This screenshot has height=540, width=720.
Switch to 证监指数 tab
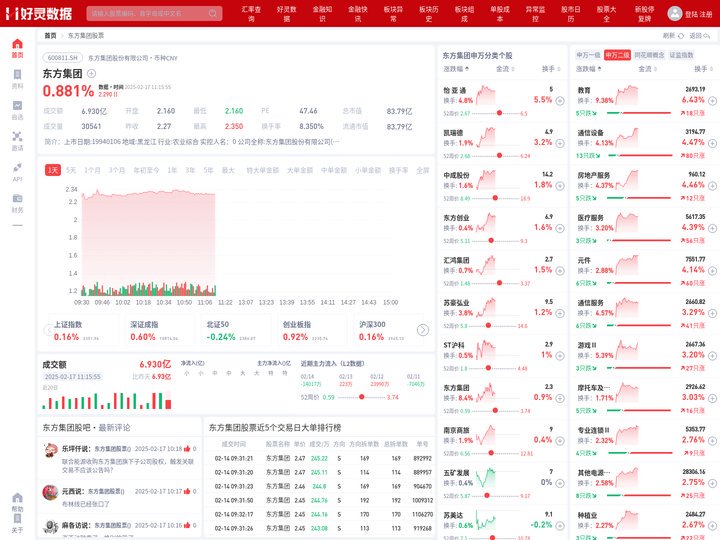click(x=681, y=55)
